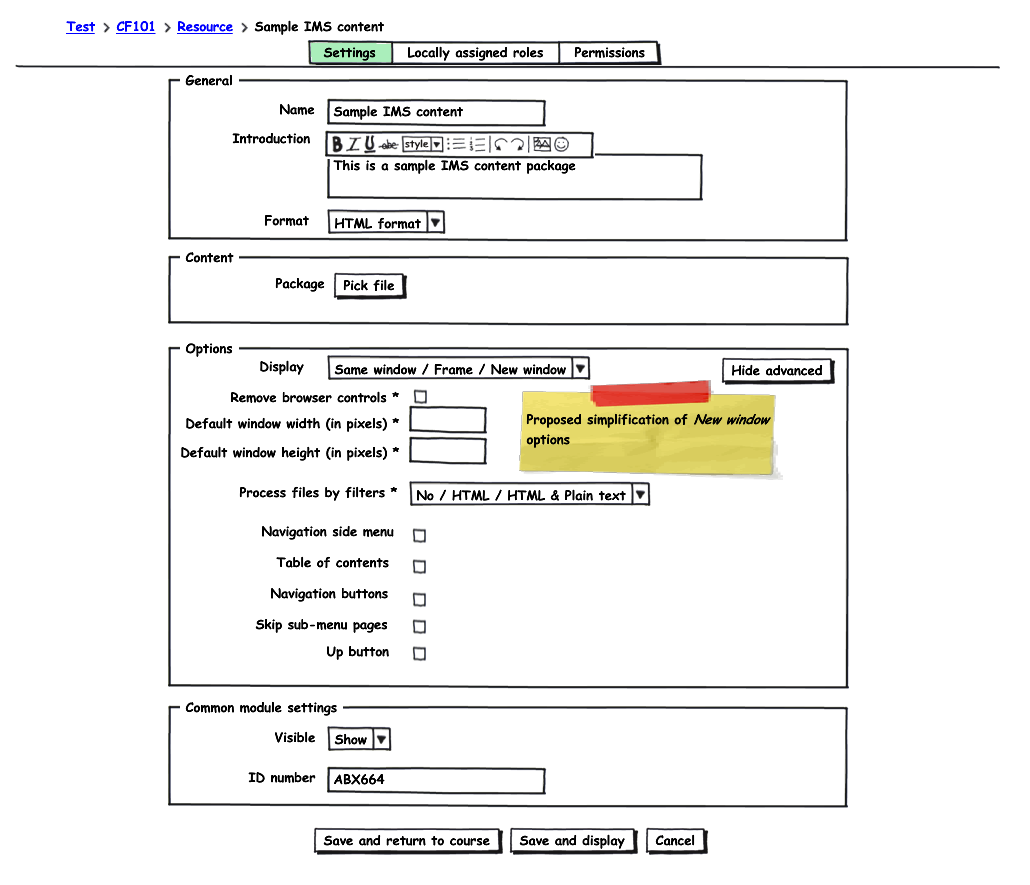Click into the Introduction text area

click(514, 177)
